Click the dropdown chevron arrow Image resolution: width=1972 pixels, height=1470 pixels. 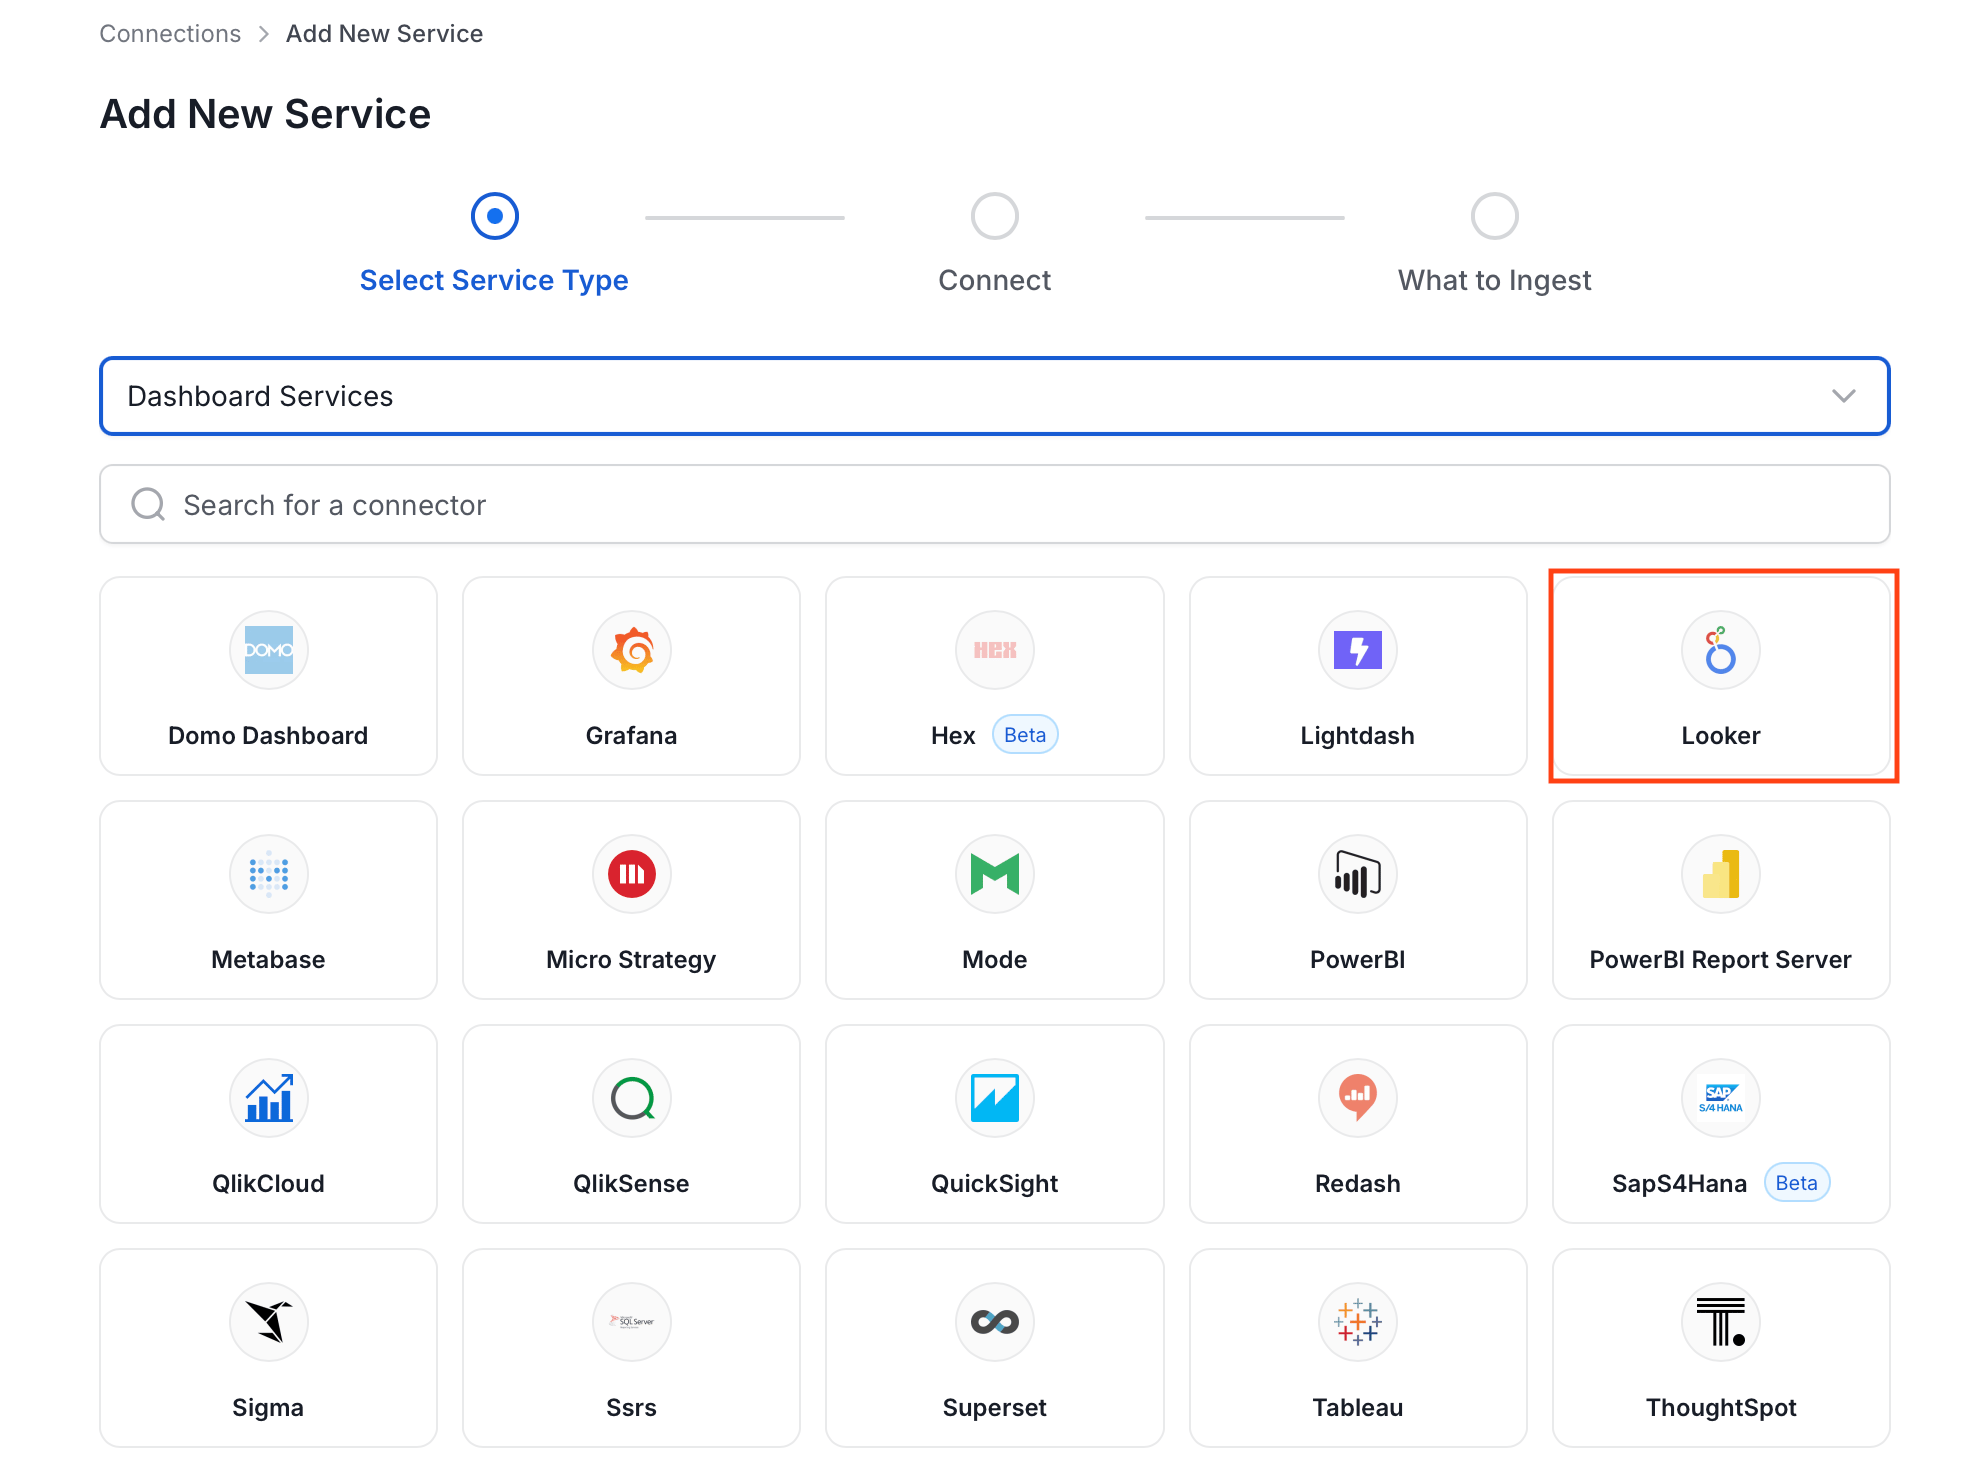[1843, 396]
